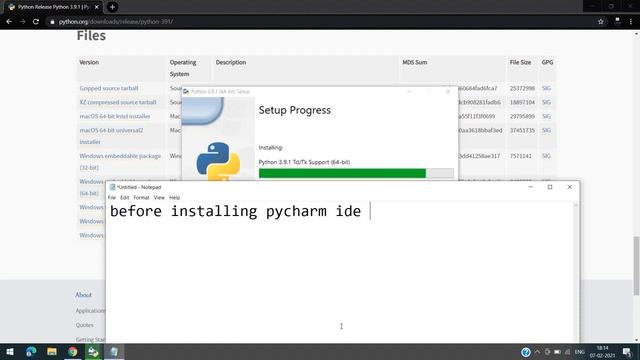Click the Setup Progress heading in installer

click(295, 110)
